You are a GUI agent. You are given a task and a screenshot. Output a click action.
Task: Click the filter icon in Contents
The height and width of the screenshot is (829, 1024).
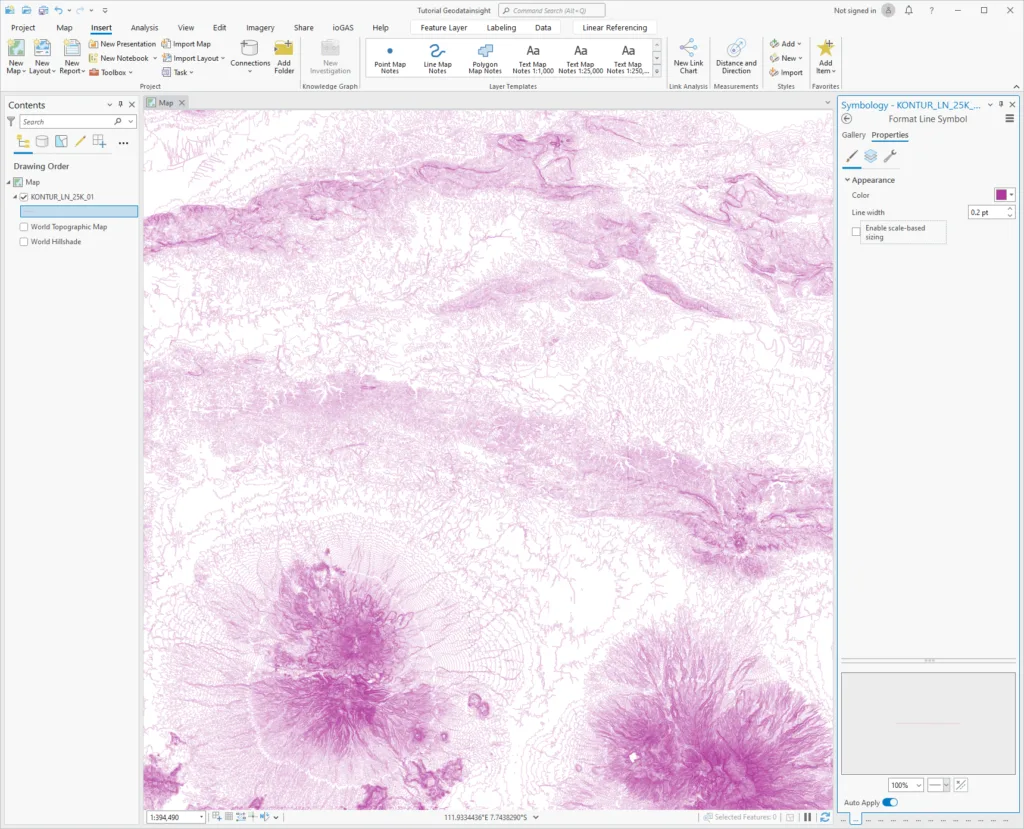click(x=11, y=122)
